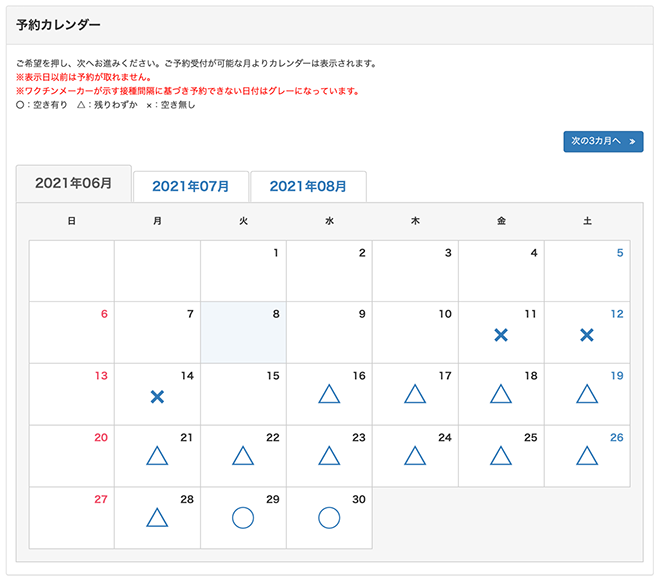The width and height of the screenshot is (660, 587).
Task: Pick the triangle icon on June 22
Action: pos(242,456)
